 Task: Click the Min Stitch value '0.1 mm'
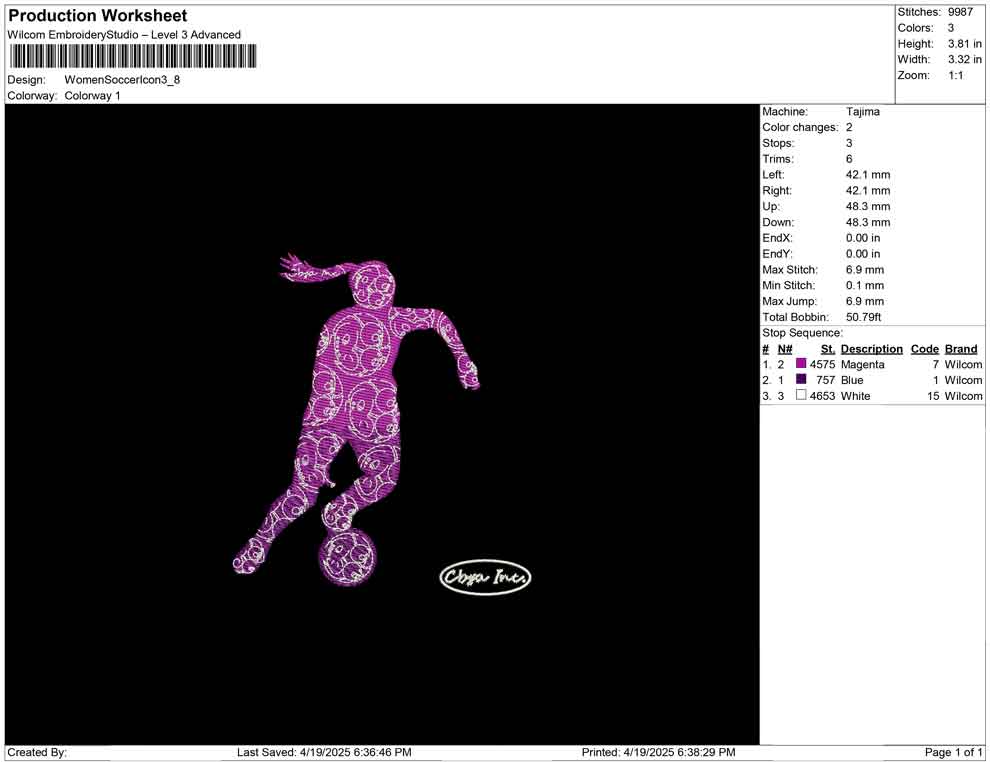click(865, 285)
